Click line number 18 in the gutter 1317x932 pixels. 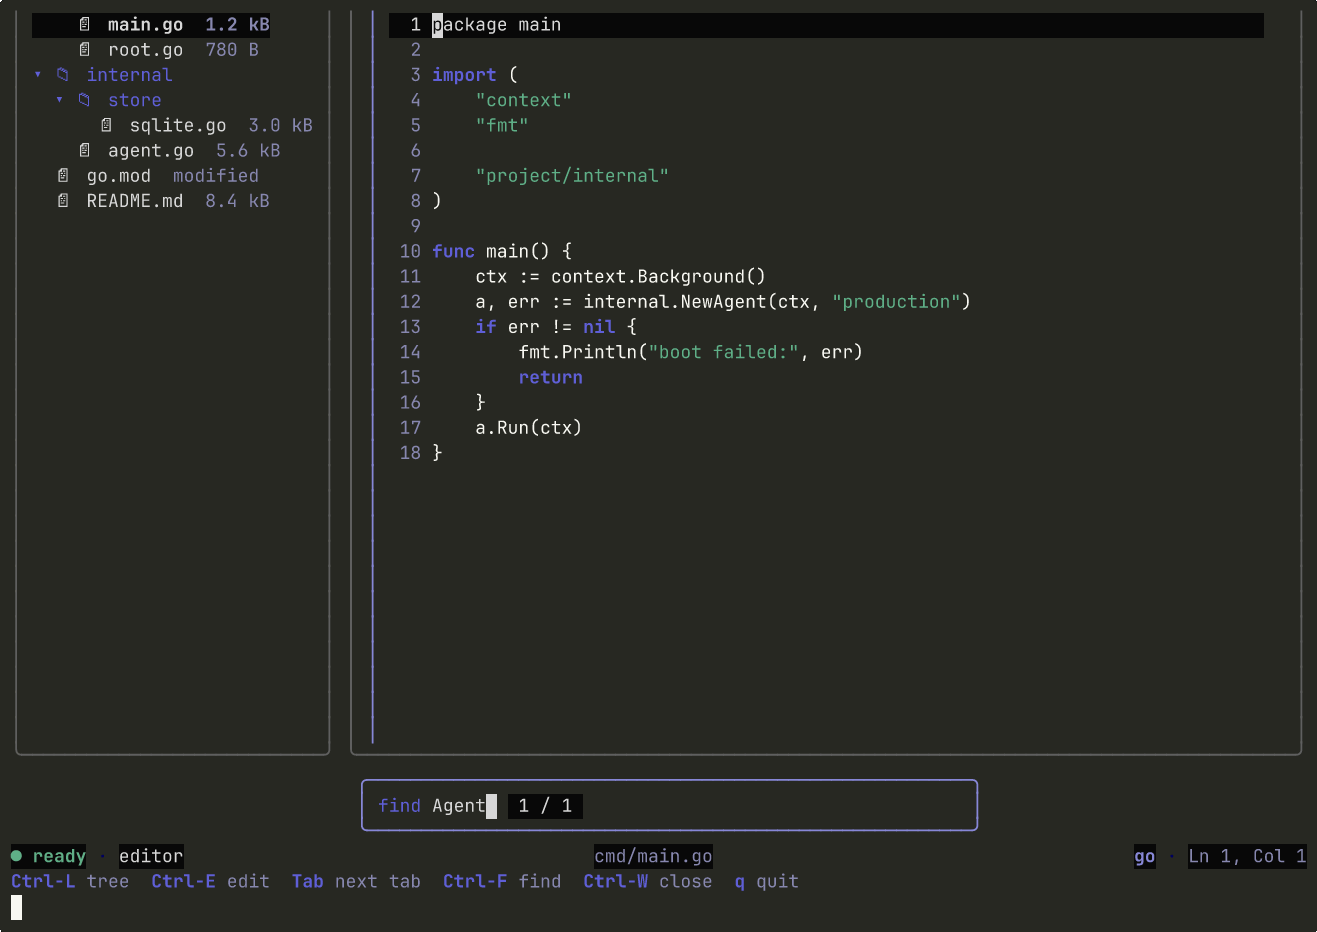(410, 453)
